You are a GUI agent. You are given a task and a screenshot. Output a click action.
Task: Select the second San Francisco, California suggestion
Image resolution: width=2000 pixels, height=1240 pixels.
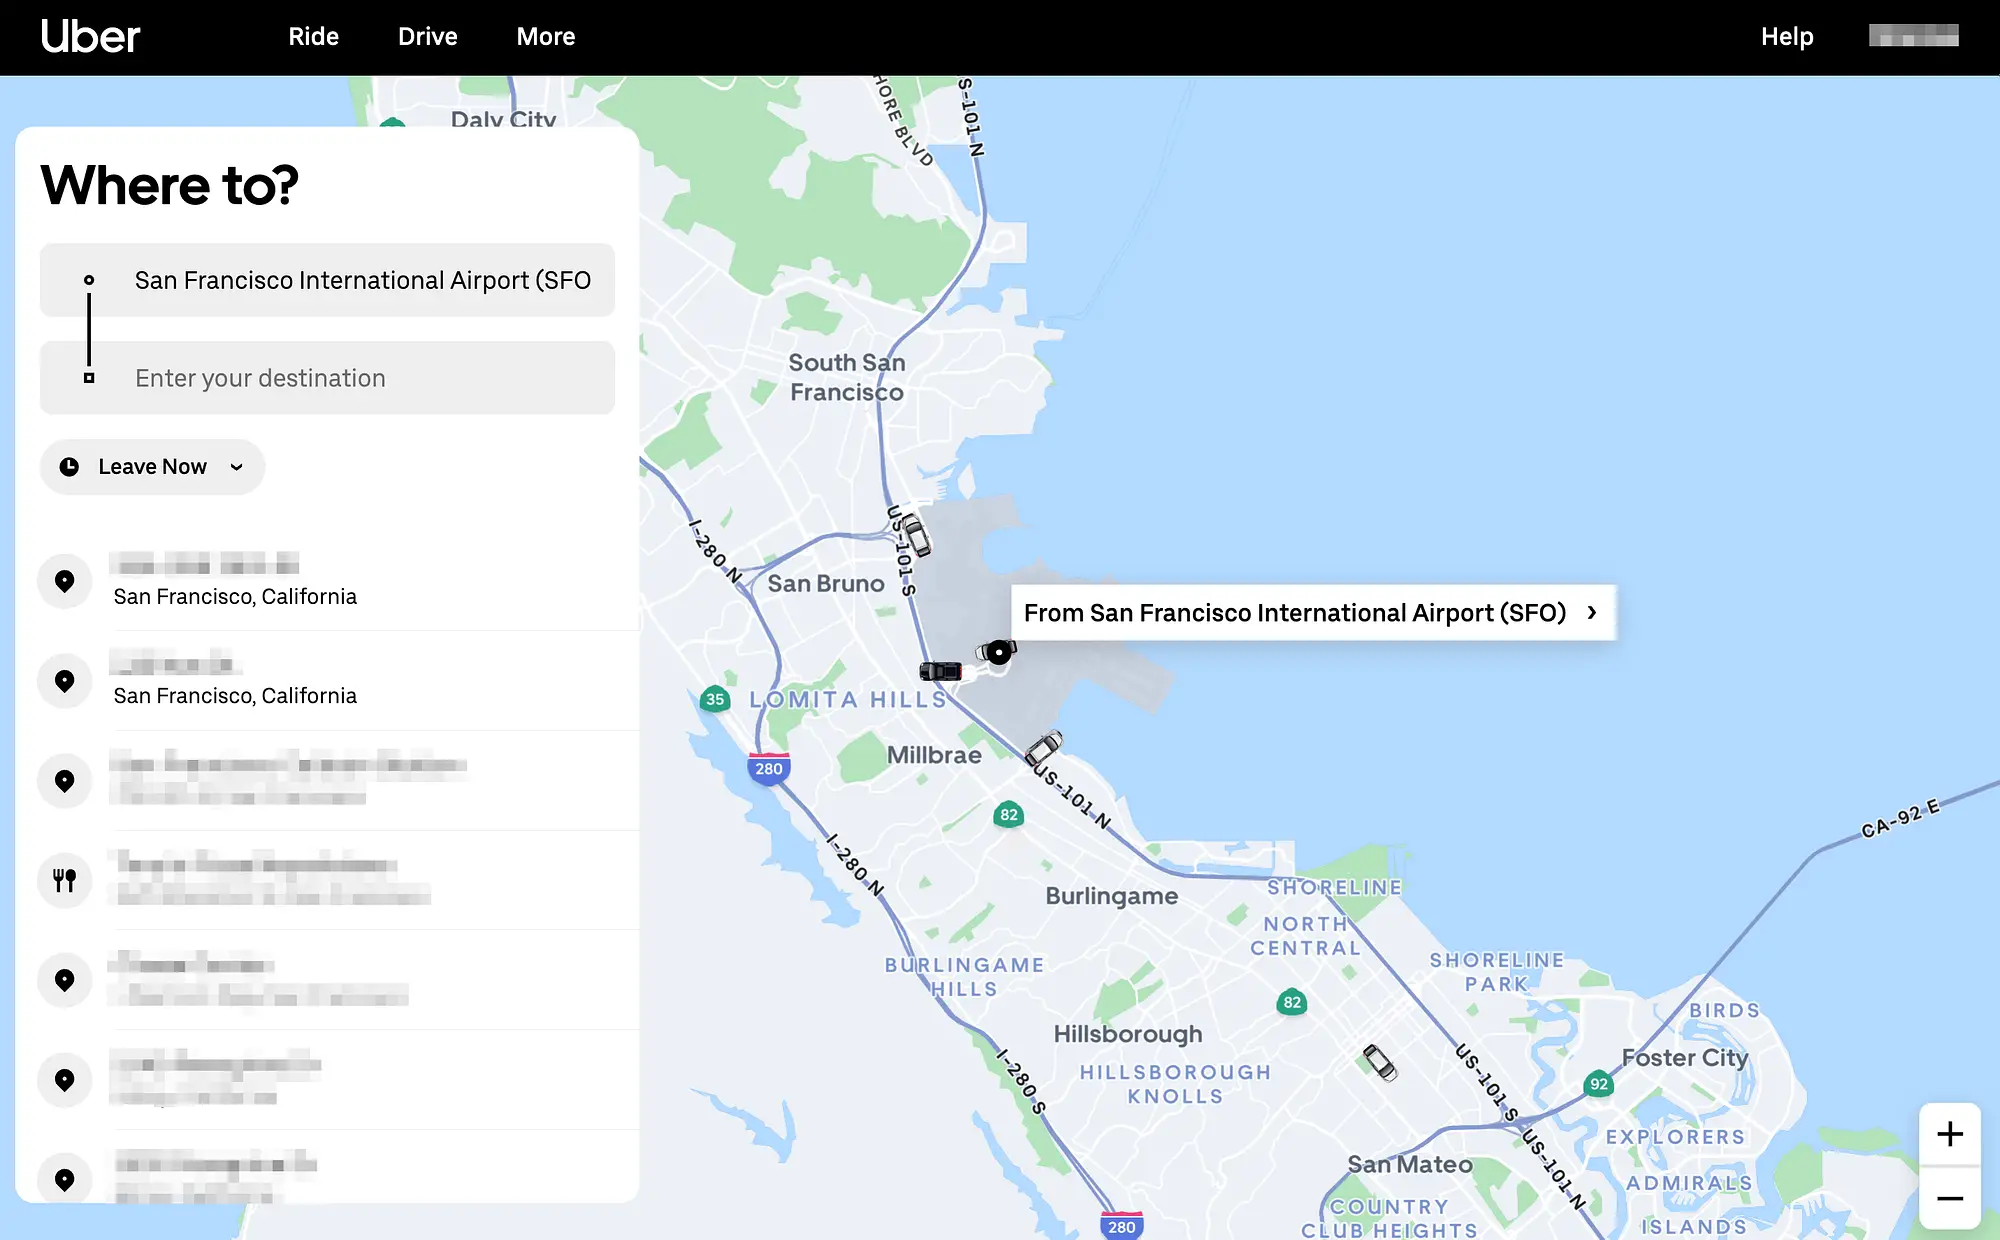(x=338, y=681)
